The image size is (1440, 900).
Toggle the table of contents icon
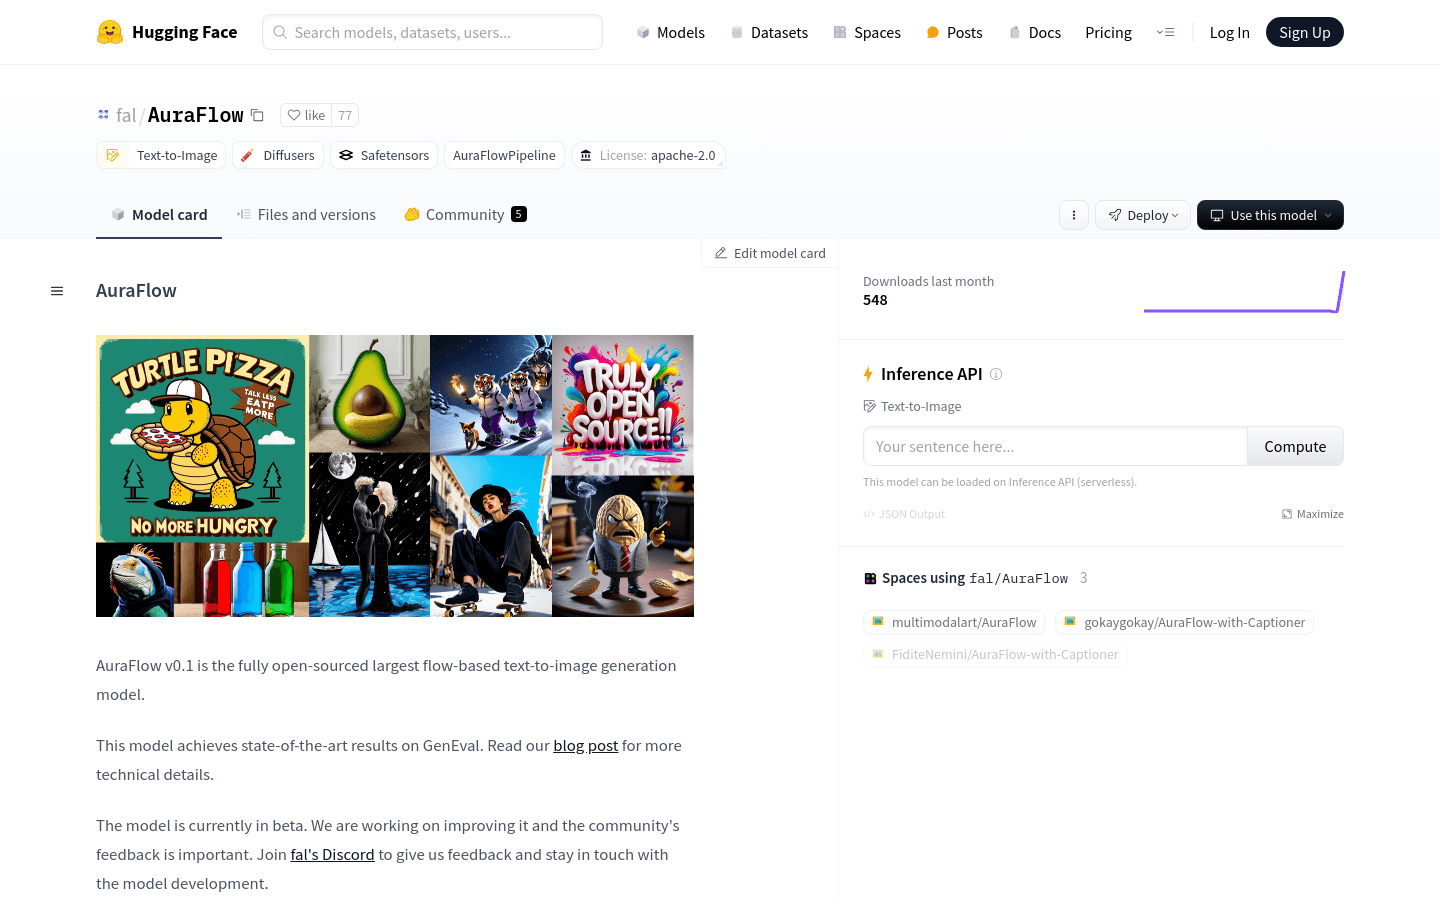(x=57, y=291)
